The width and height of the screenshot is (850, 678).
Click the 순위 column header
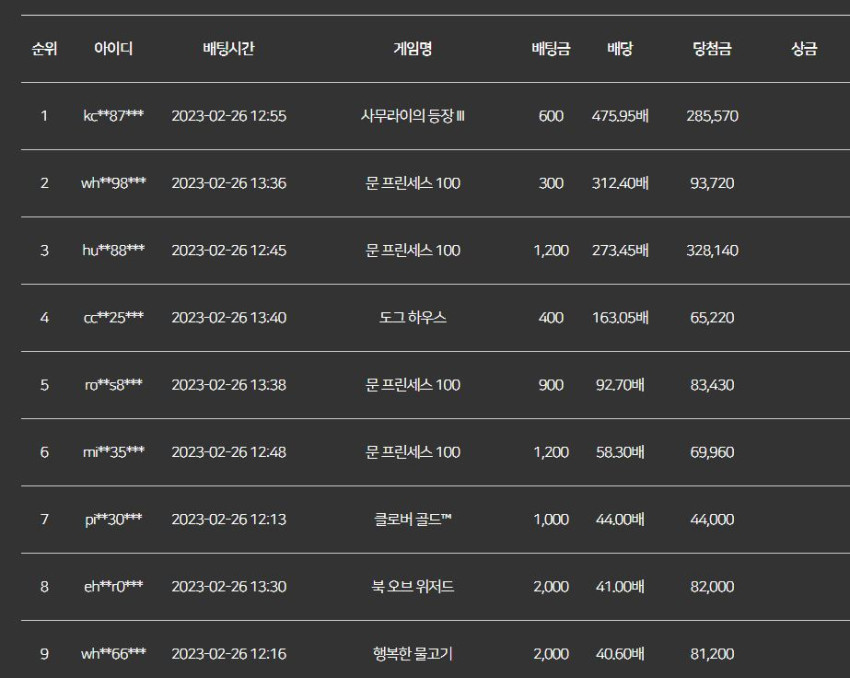[44, 49]
